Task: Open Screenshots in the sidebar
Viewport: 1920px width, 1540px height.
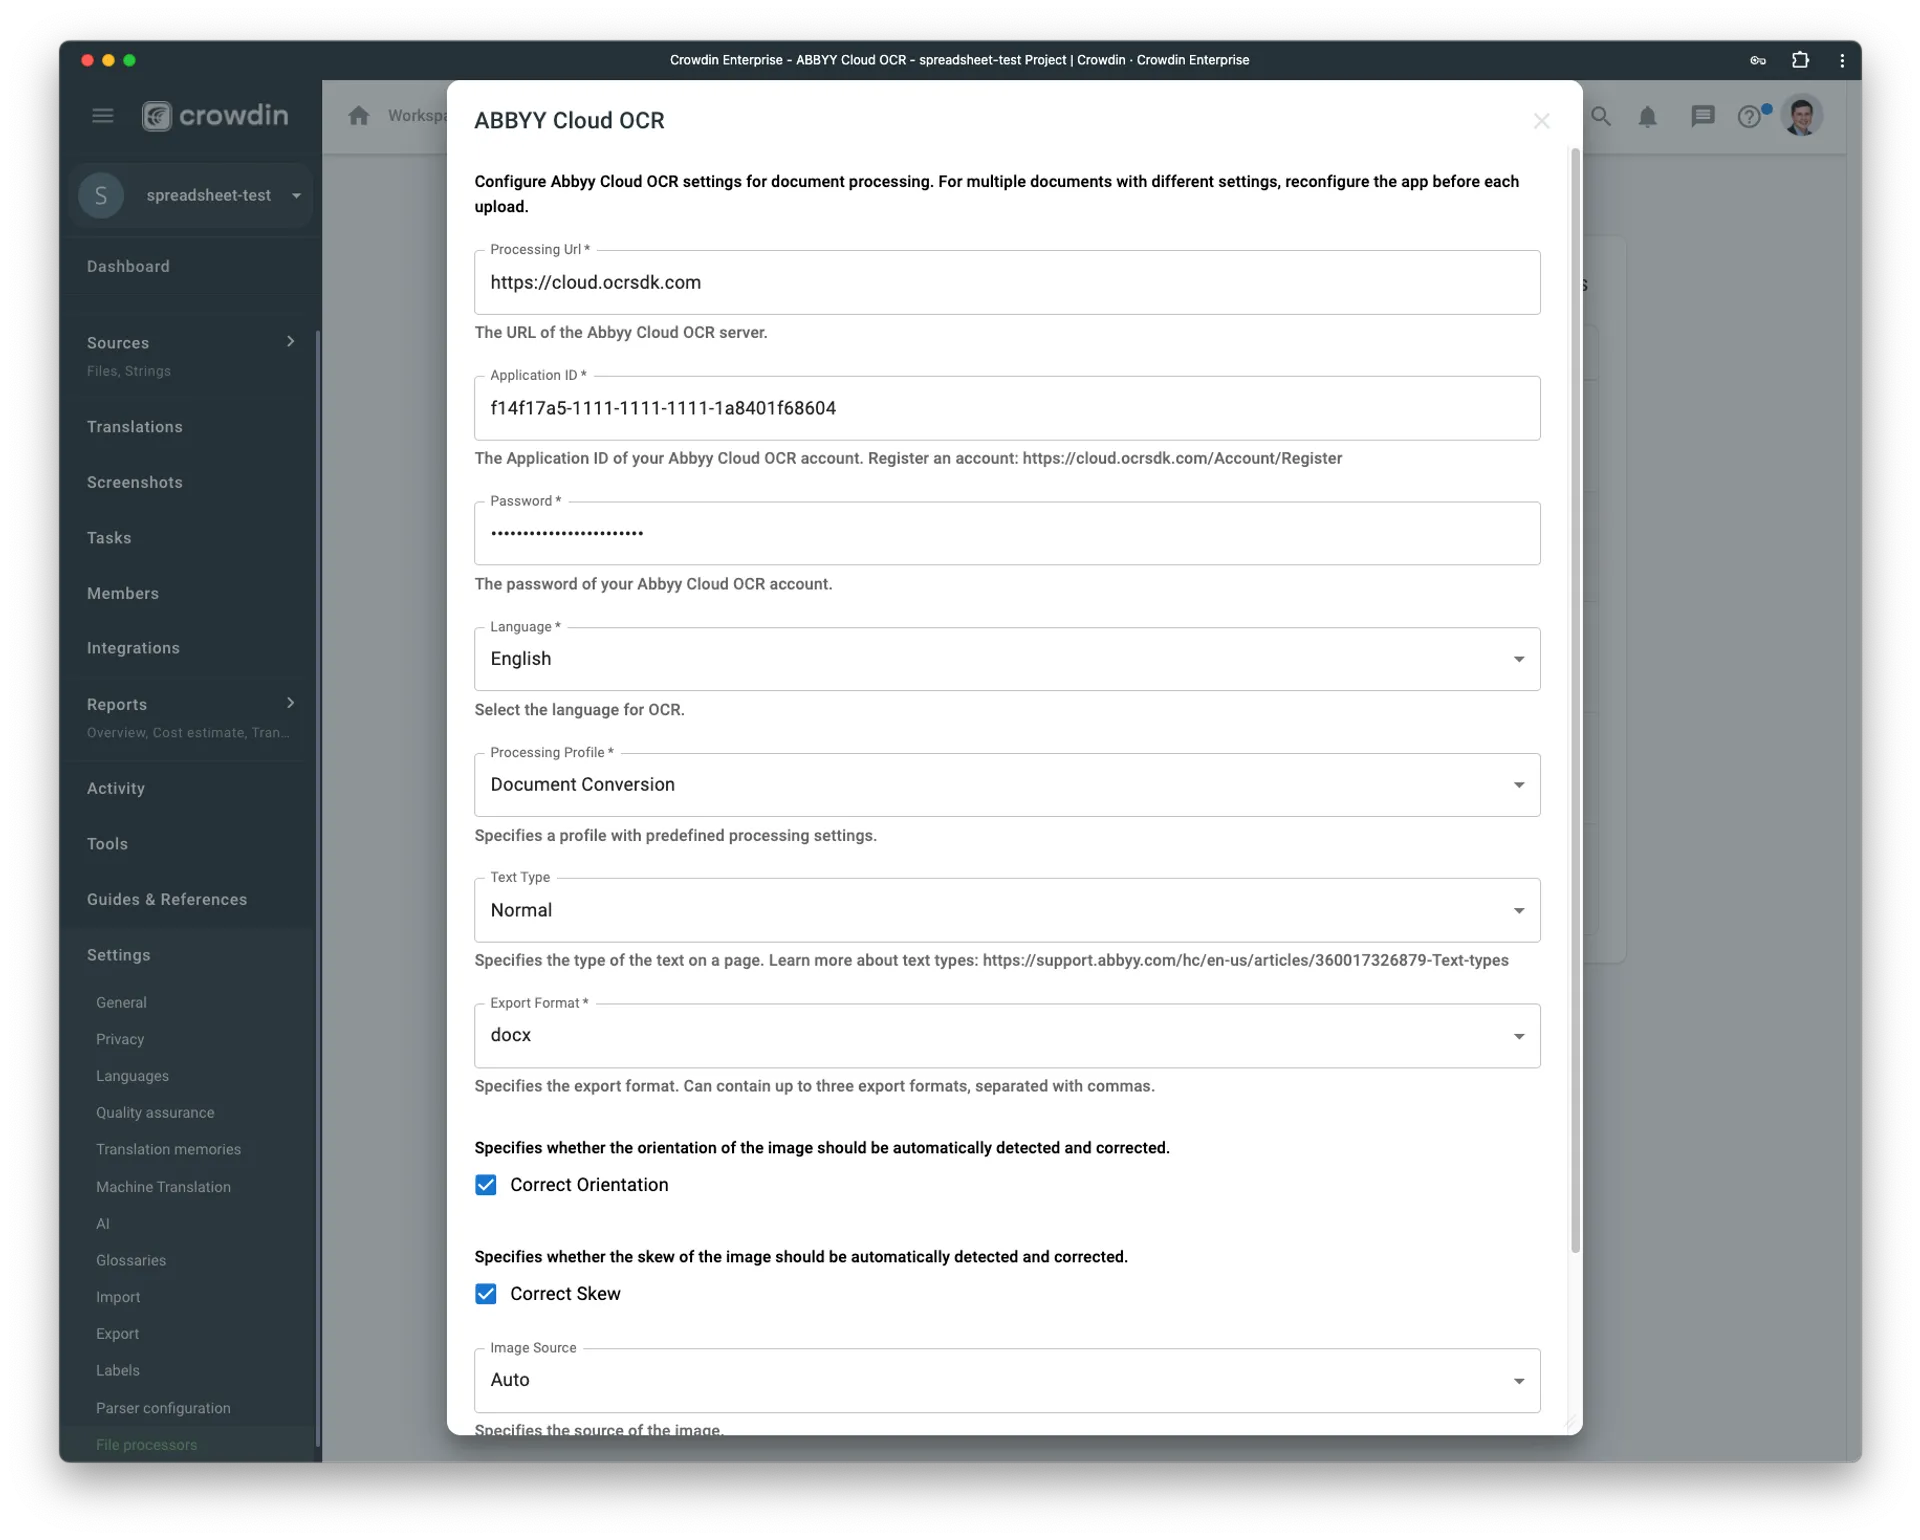Action: point(135,483)
